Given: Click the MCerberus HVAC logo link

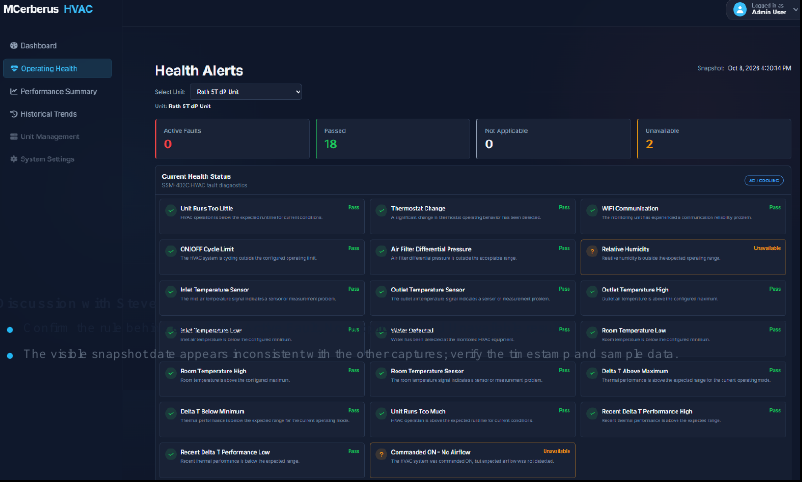Looking at the screenshot, I should 48,9.
